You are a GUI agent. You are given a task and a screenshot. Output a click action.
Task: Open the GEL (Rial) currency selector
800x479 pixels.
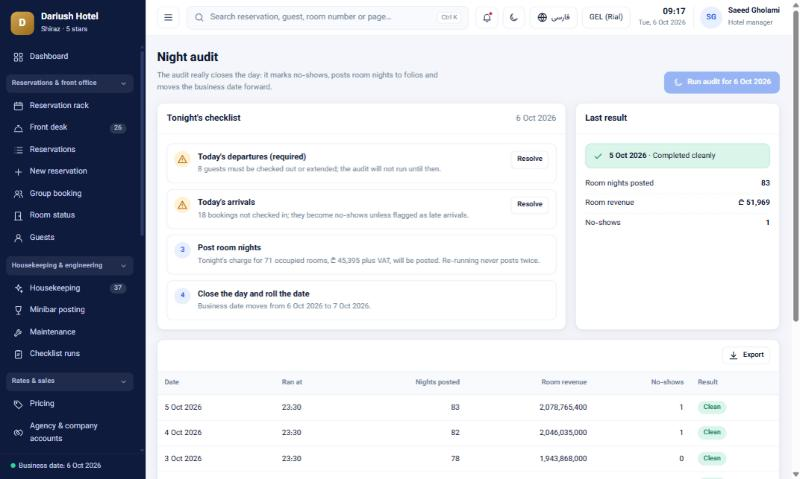pyautogui.click(x=606, y=17)
